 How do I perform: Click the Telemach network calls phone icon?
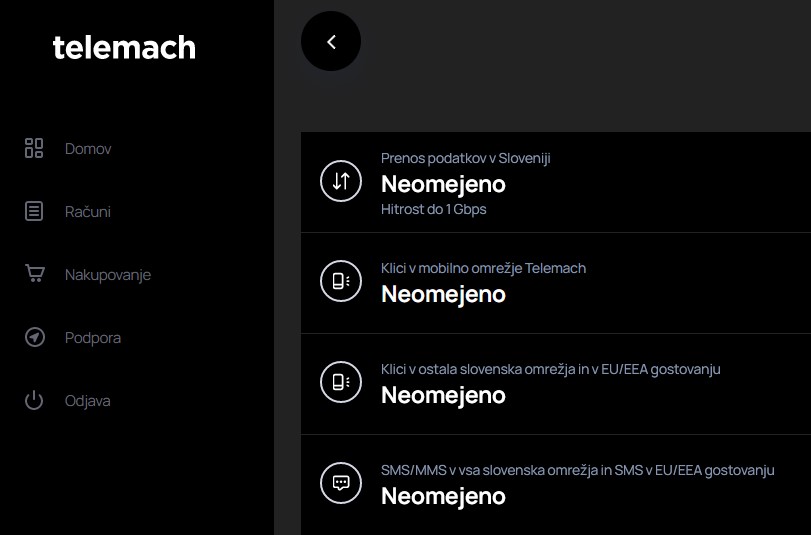341,281
